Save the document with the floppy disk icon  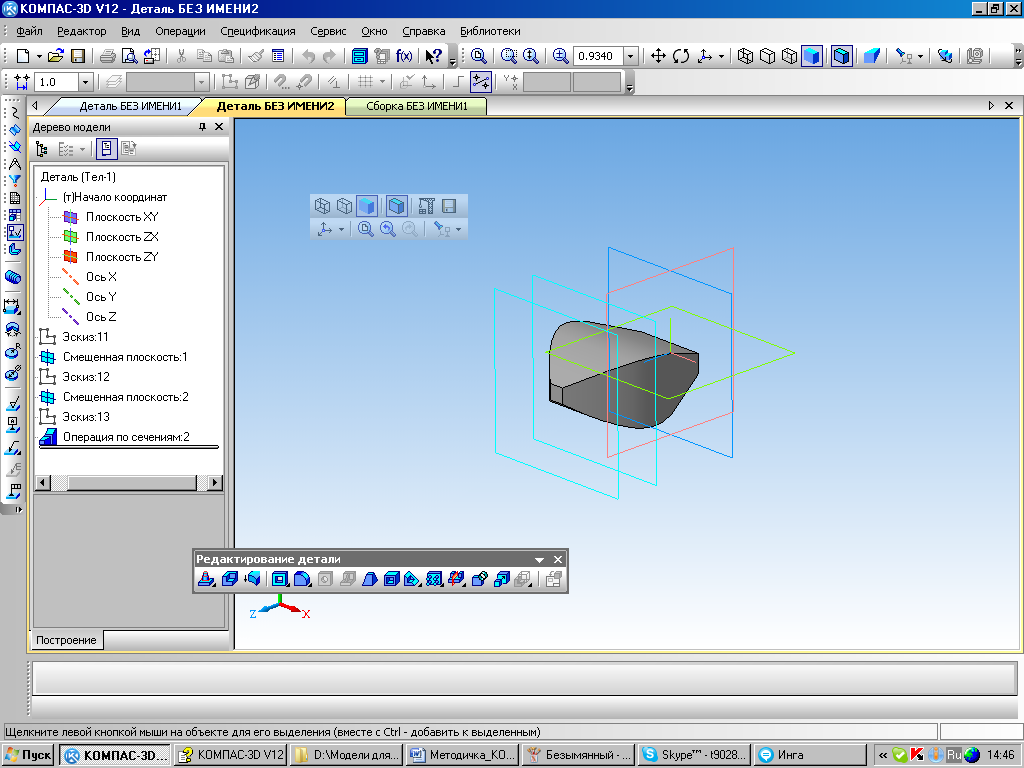78,56
